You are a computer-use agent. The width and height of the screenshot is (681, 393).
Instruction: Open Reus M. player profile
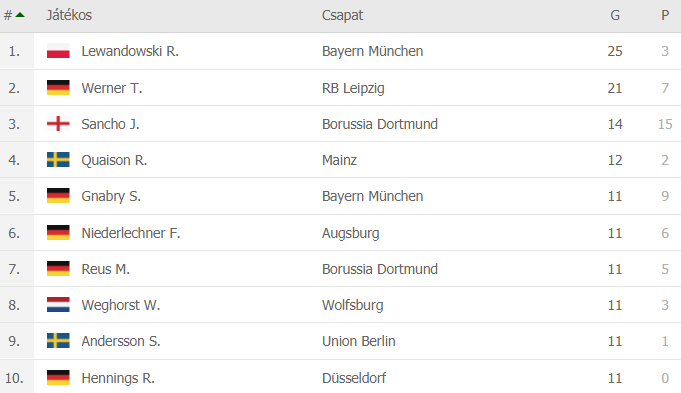[x=106, y=269]
